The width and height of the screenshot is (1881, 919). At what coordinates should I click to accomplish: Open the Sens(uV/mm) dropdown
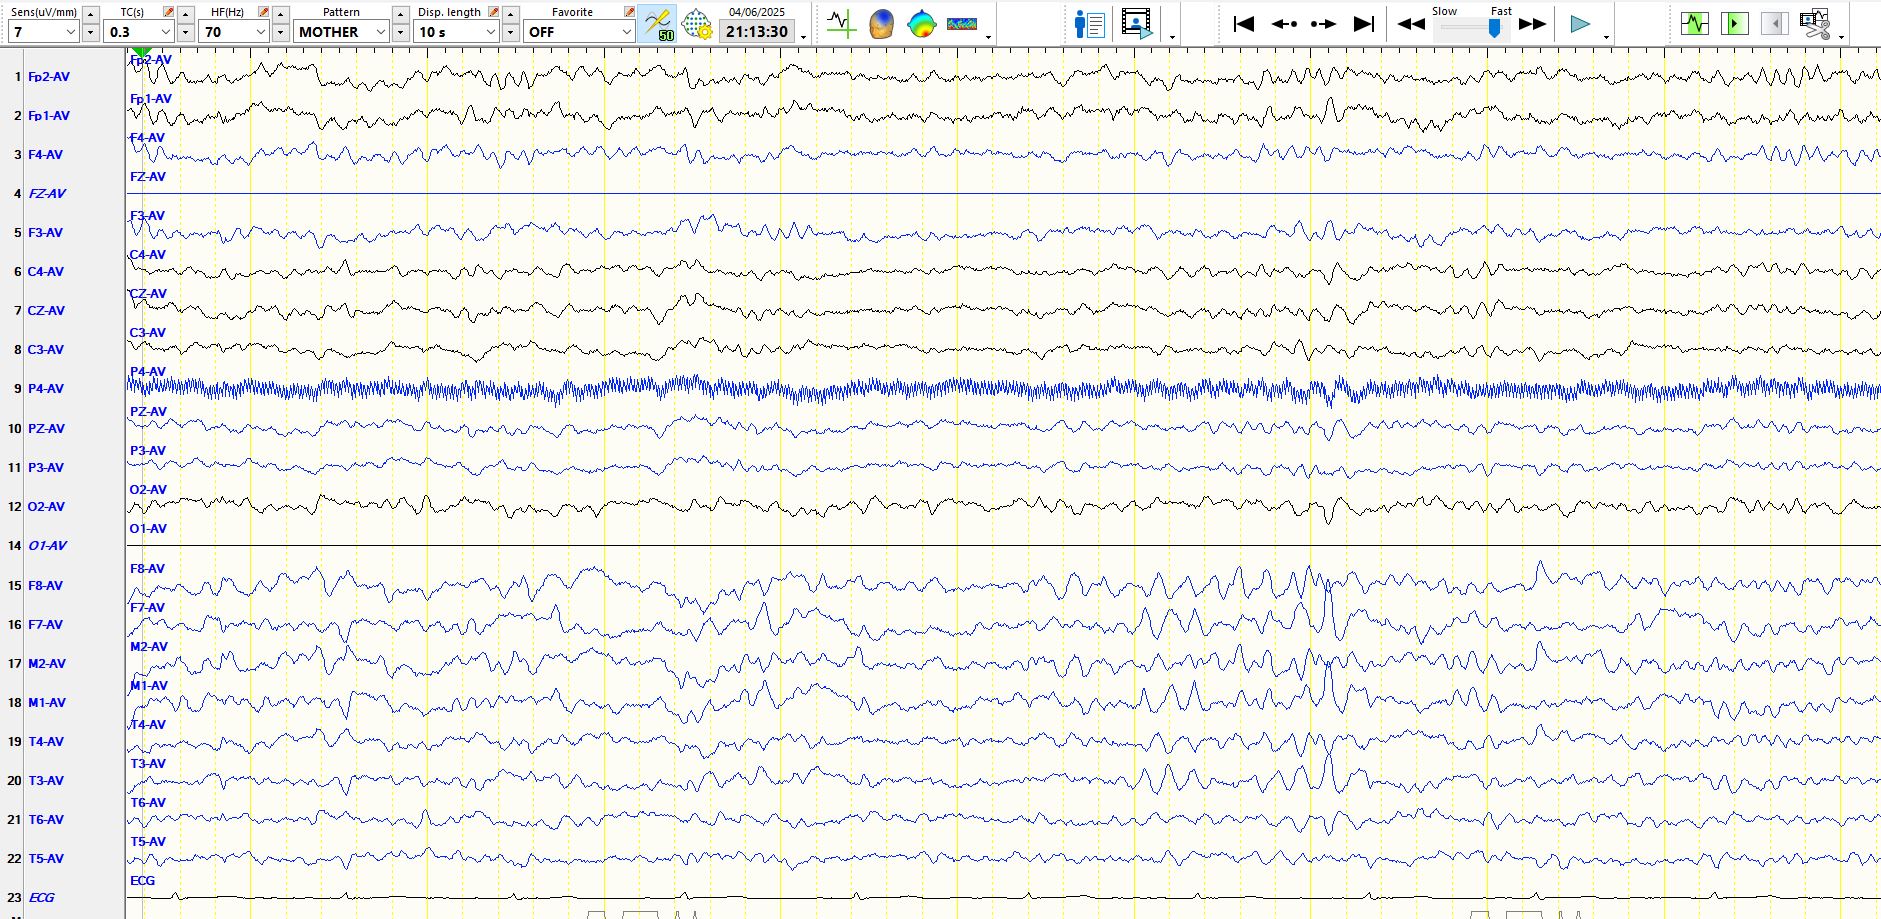43,32
